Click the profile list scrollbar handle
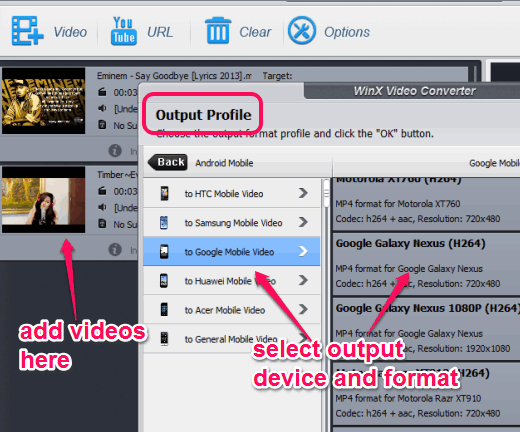520x432 pixels. (326, 193)
